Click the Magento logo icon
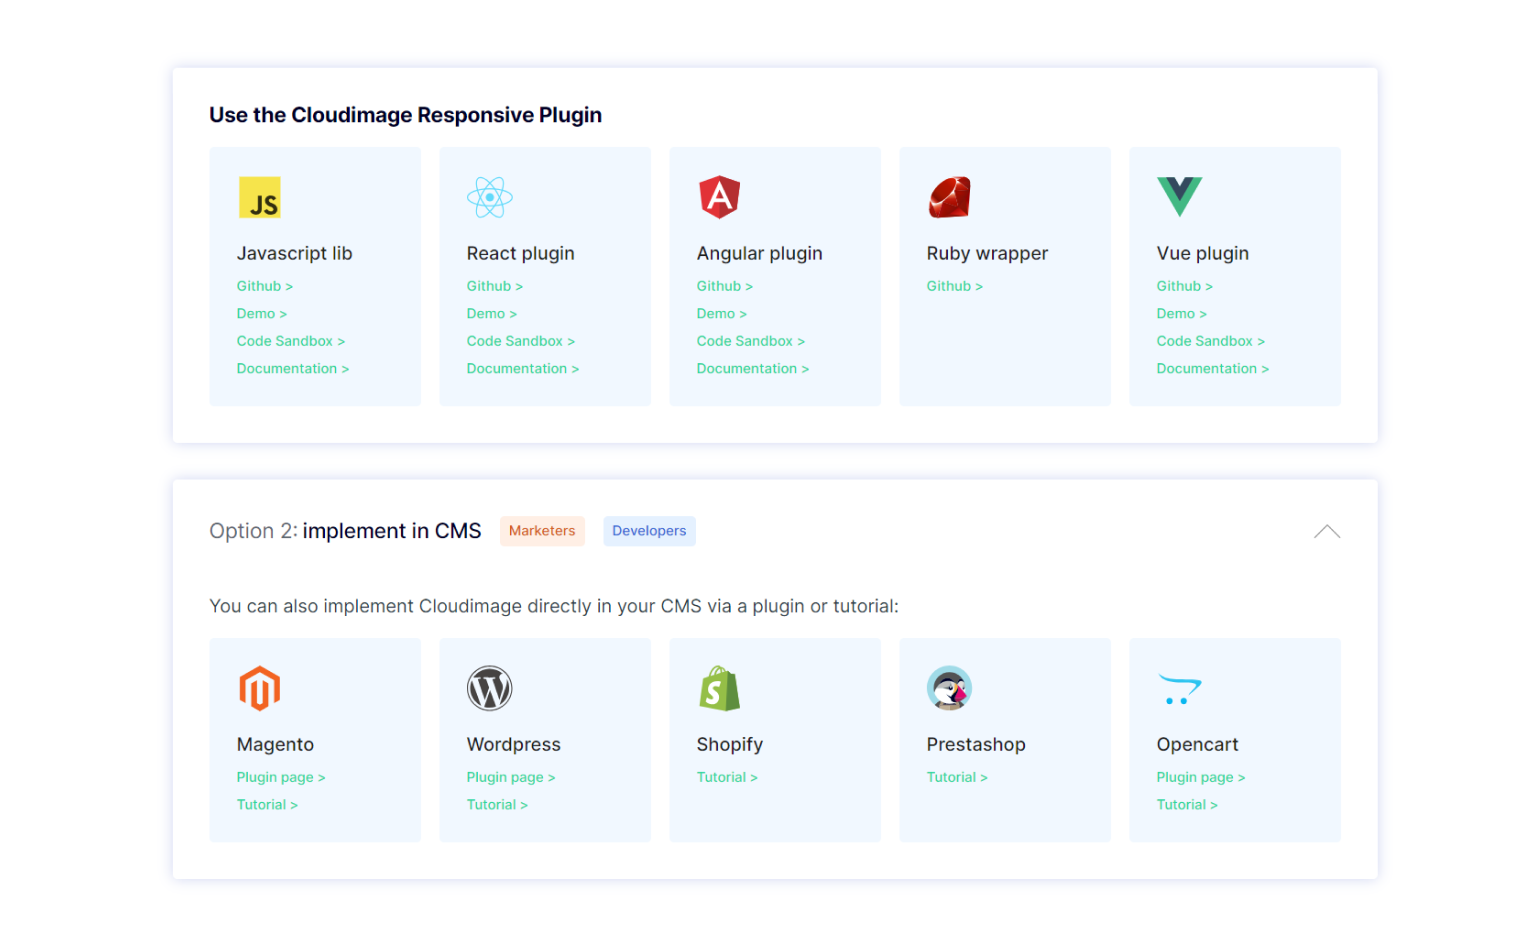This screenshot has width=1540, height=950. (260, 688)
